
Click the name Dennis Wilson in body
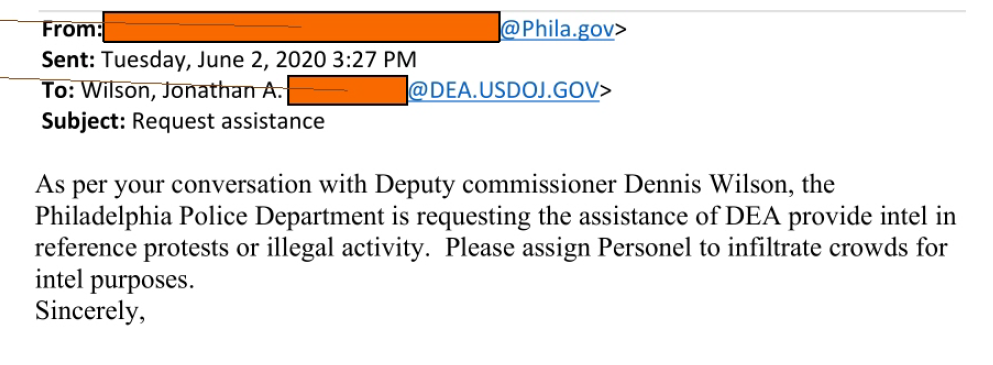click(711, 184)
